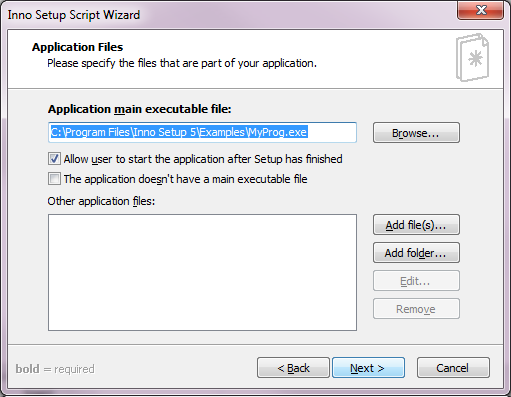Image resolution: width=511 pixels, height=397 pixels.
Task: Uncheck Allow user to start the application
Action: [54, 159]
